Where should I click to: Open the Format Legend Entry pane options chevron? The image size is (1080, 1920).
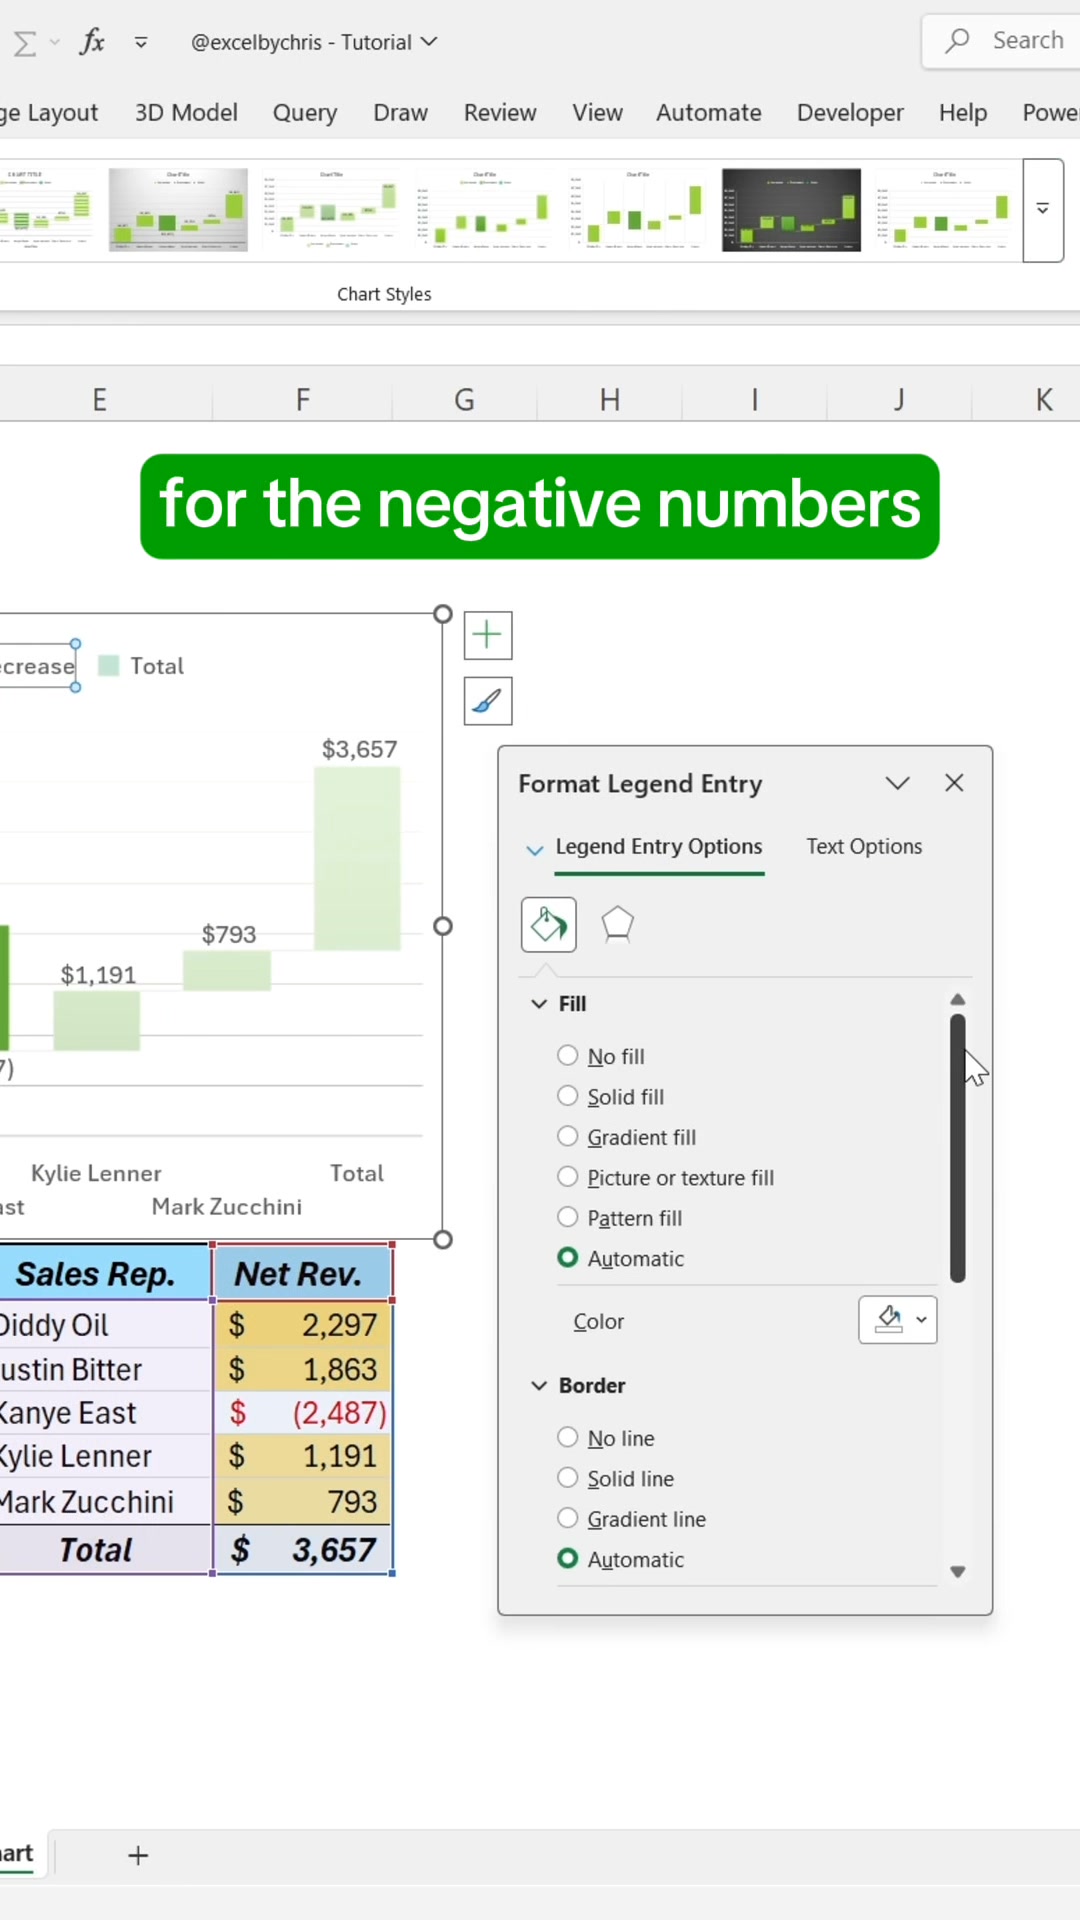[x=898, y=783]
